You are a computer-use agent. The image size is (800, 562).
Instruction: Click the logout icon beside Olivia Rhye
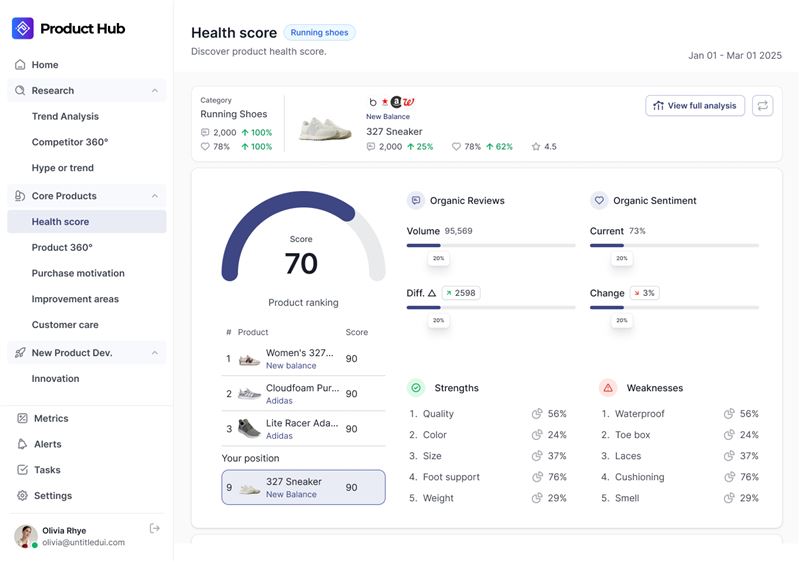pyautogui.click(x=155, y=529)
